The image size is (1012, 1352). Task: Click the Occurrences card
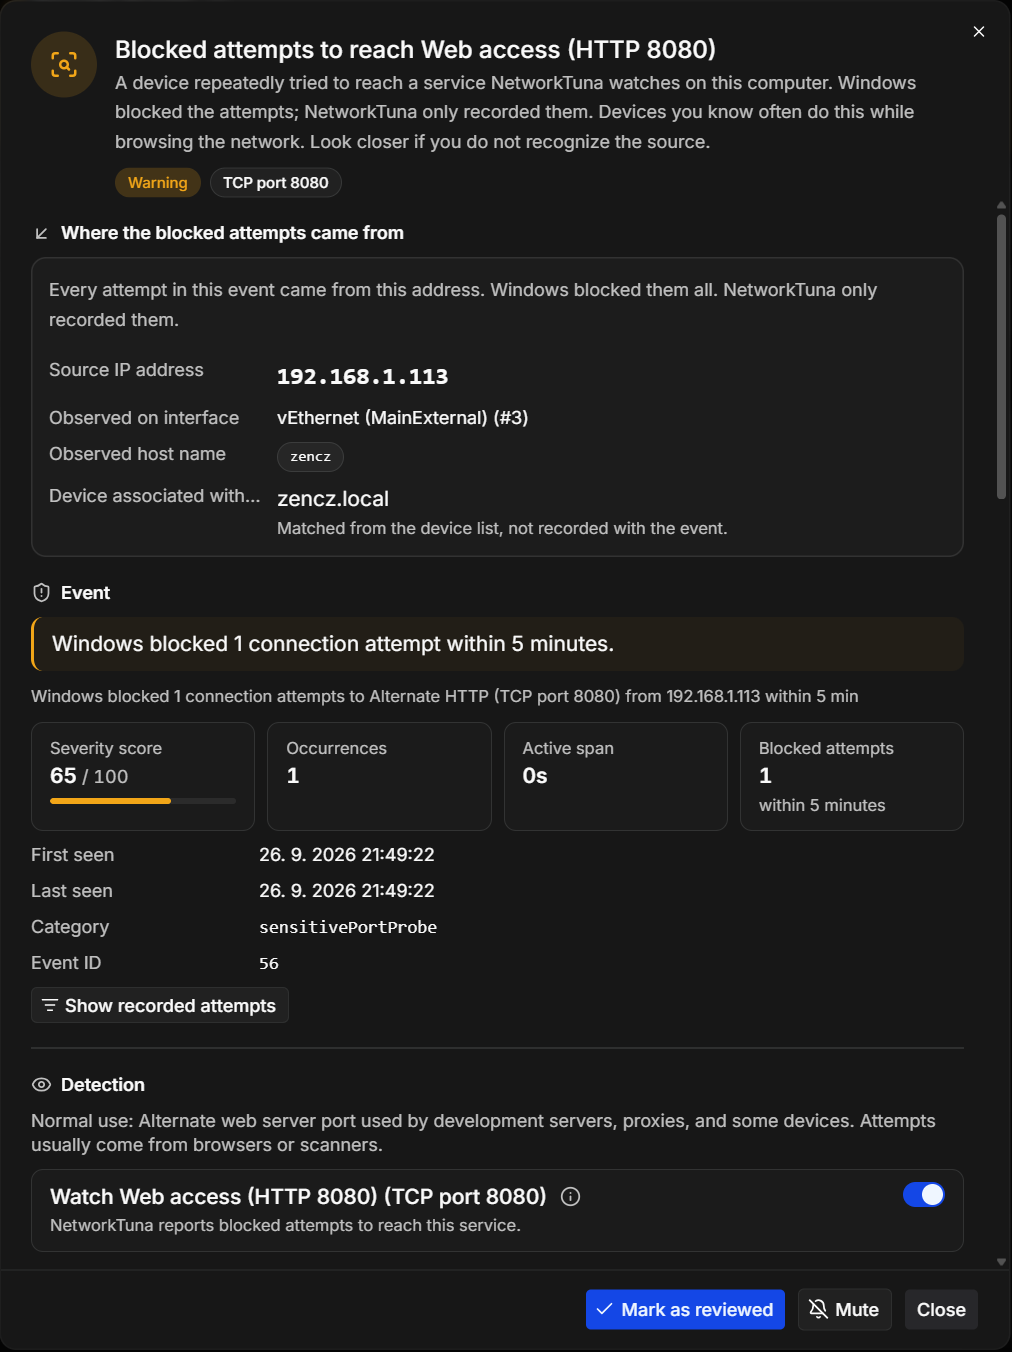379,776
